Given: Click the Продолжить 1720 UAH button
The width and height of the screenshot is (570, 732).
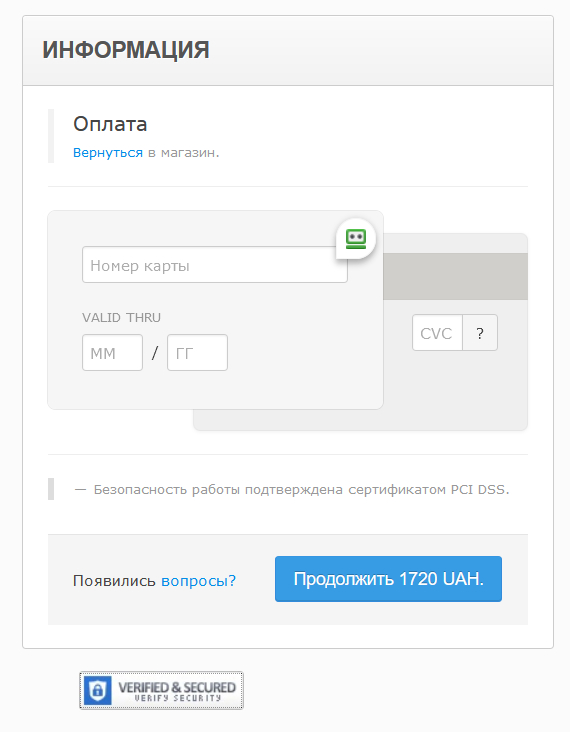Looking at the screenshot, I should tap(388, 579).
